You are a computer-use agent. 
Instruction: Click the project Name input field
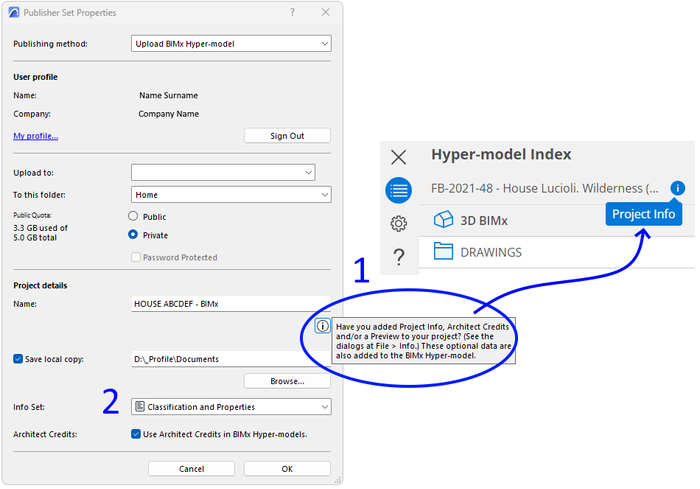[x=231, y=304]
